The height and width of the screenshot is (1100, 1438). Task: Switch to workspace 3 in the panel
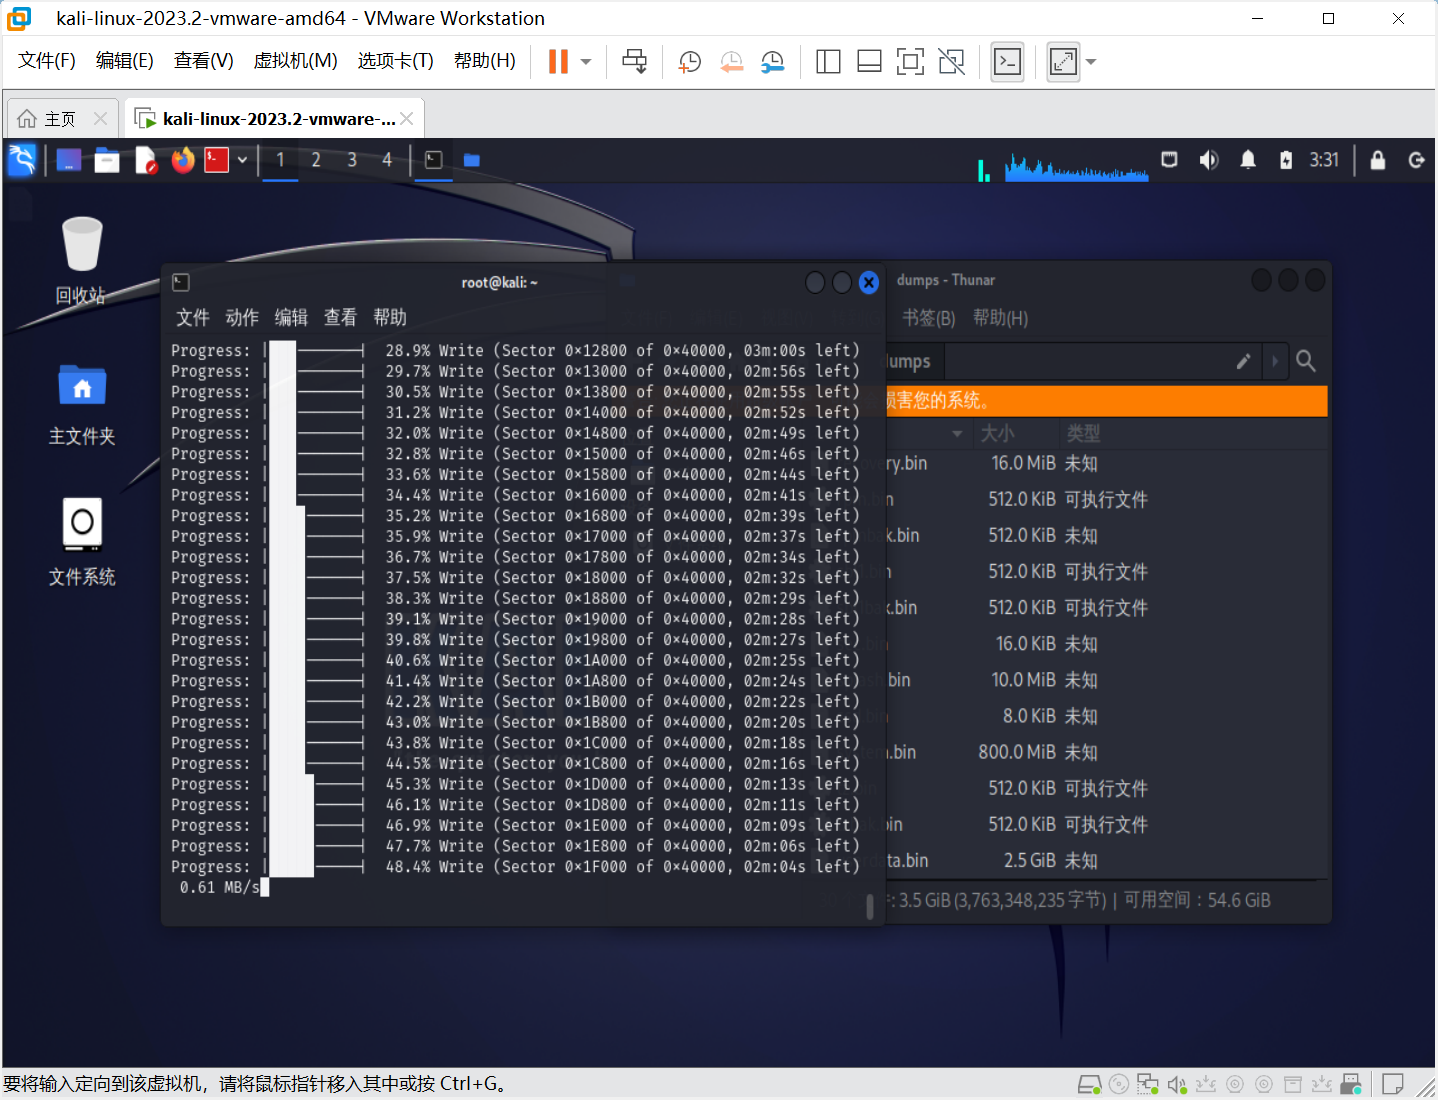click(x=351, y=160)
